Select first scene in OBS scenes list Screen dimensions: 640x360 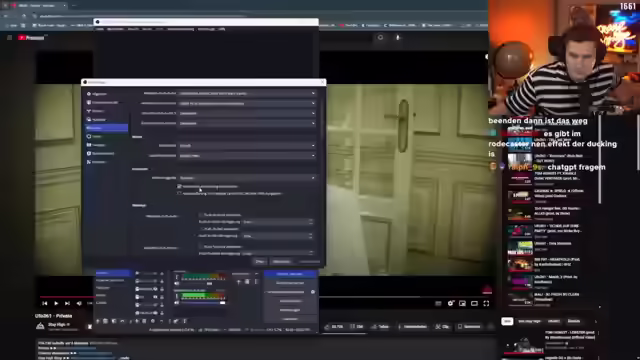click(112, 273)
